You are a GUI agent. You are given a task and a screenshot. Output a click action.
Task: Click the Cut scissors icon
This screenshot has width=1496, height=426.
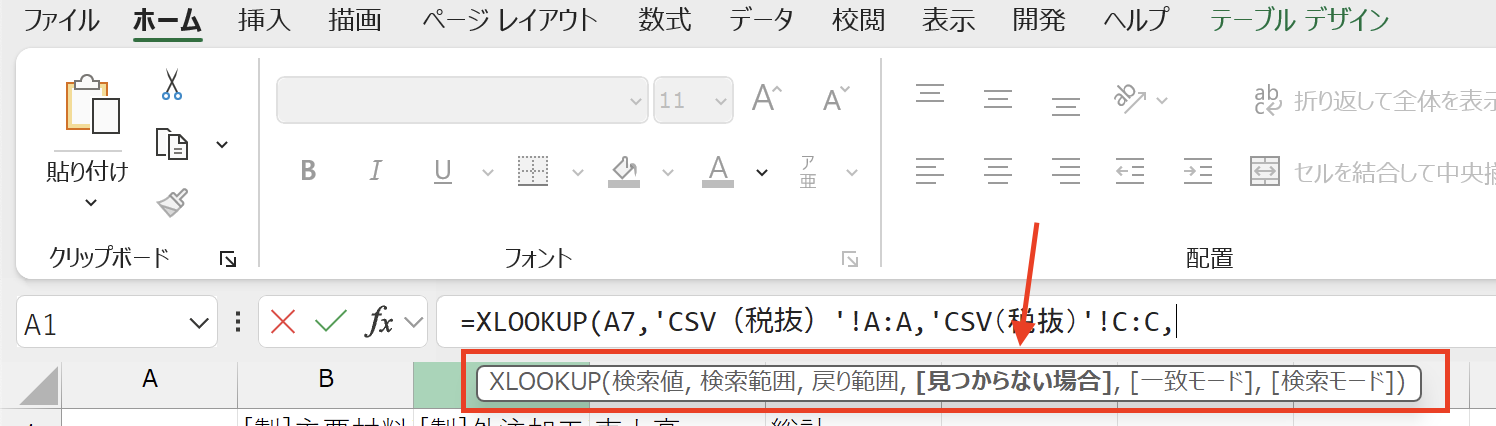pos(172,83)
